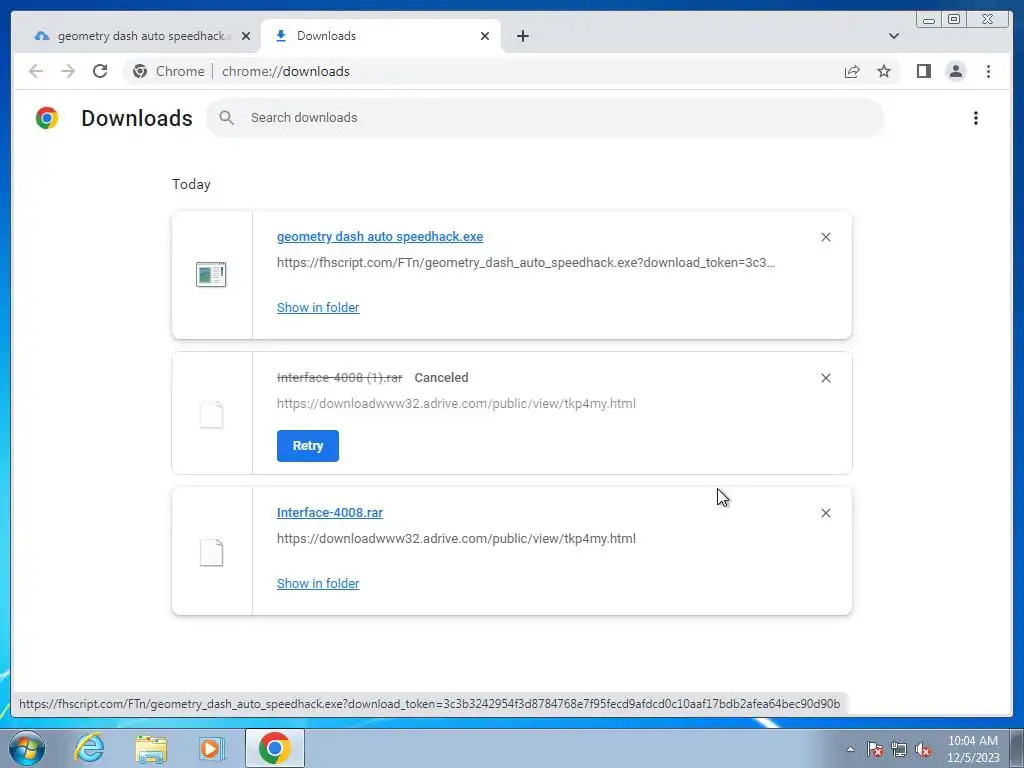The image size is (1024, 768).
Task: Show hidden tray icons arrow
Action: coord(850,749)
